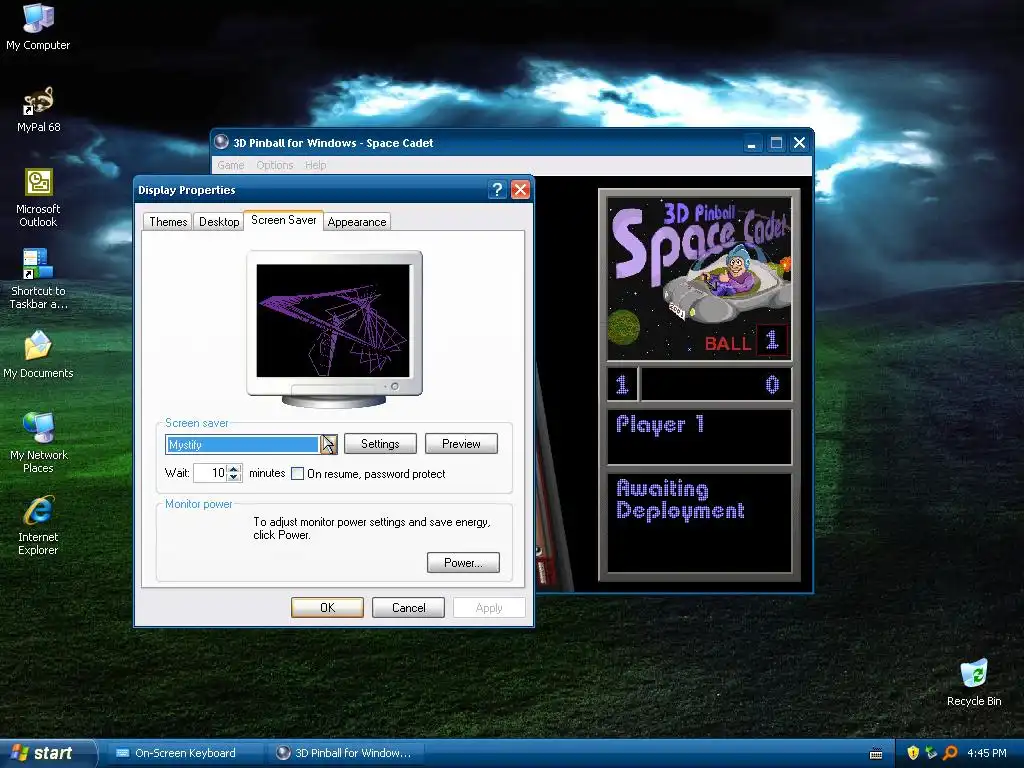Open the start menu
The image size is (1024, 768).
[x=47, y=753]
